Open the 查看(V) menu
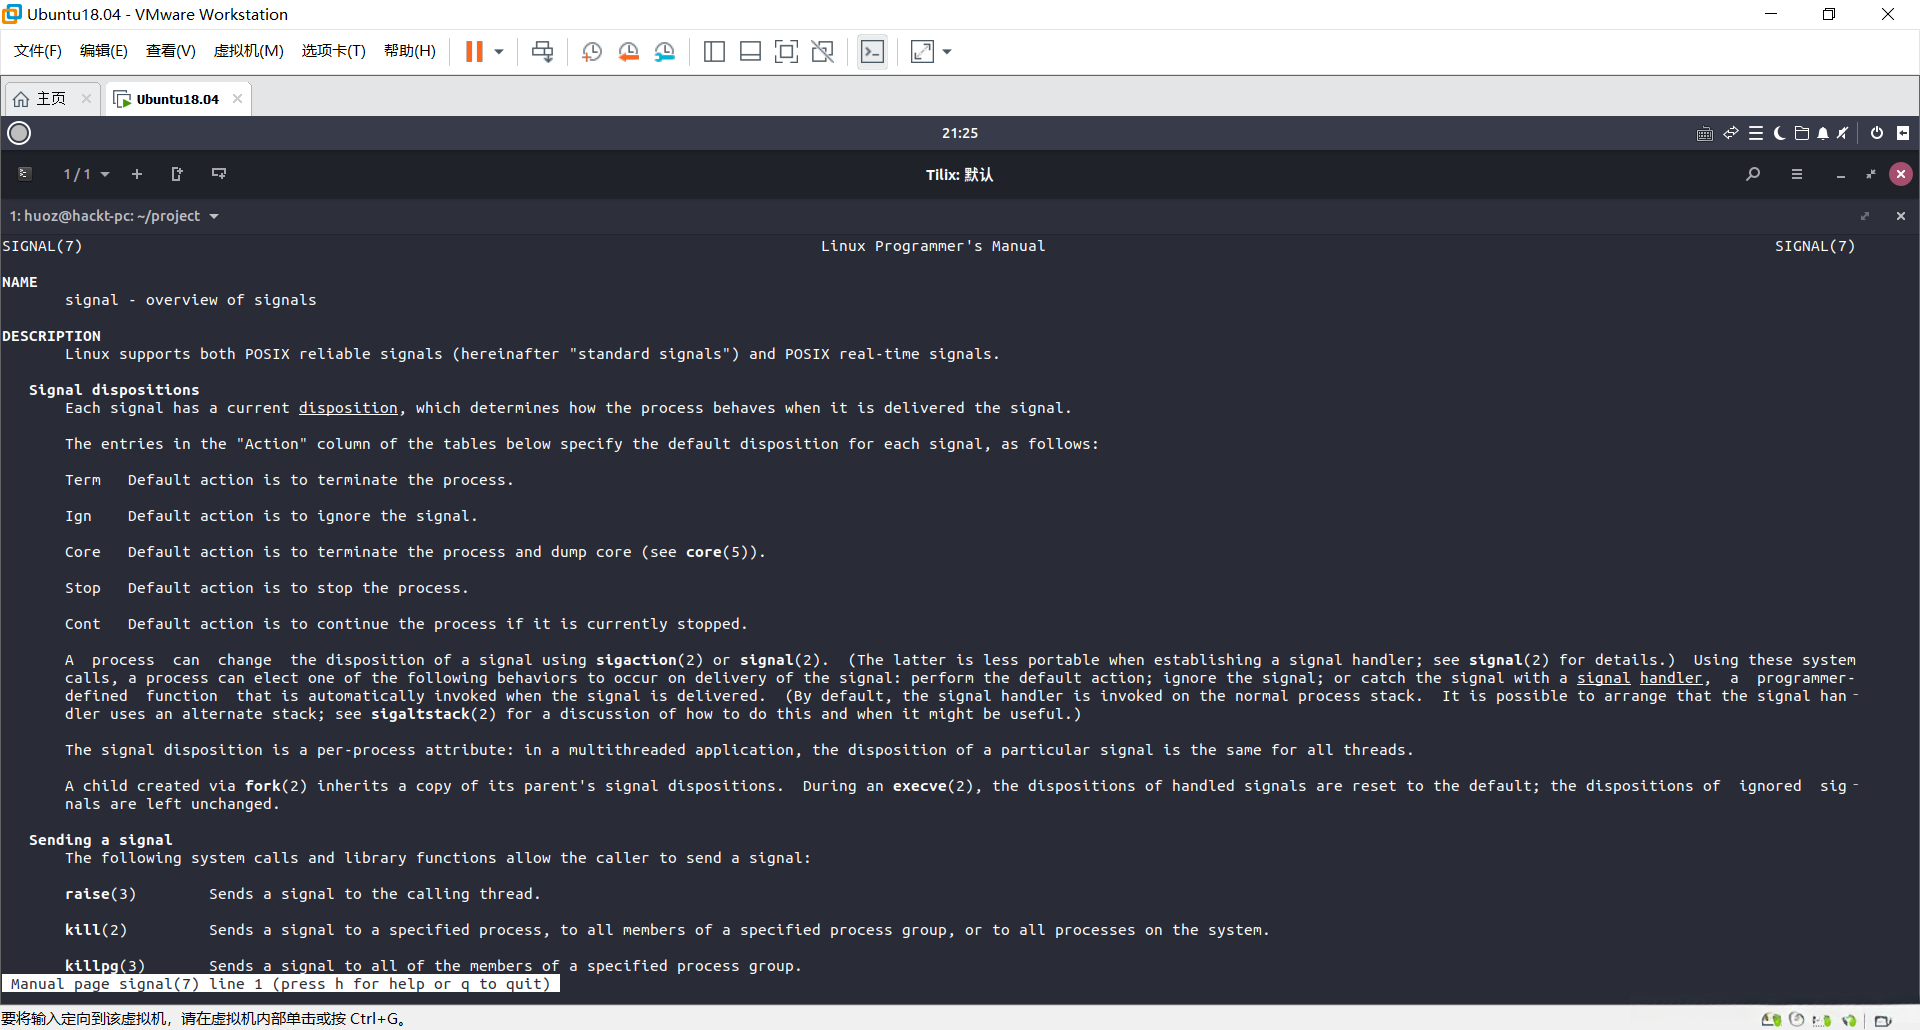This screenshot has width=1920, height=1030. click(170, 51)
